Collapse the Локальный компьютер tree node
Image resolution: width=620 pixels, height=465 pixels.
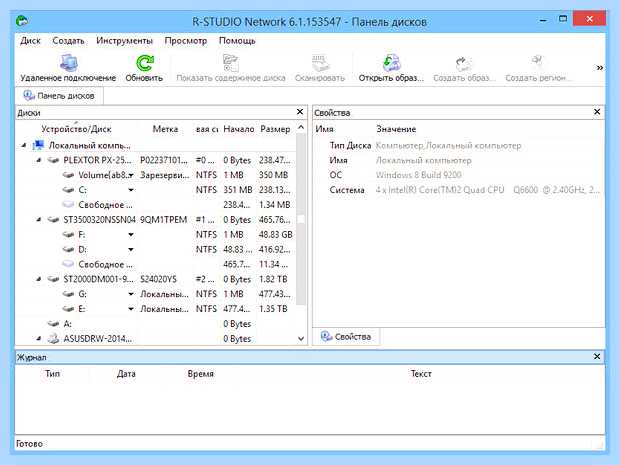coord(24,146)
